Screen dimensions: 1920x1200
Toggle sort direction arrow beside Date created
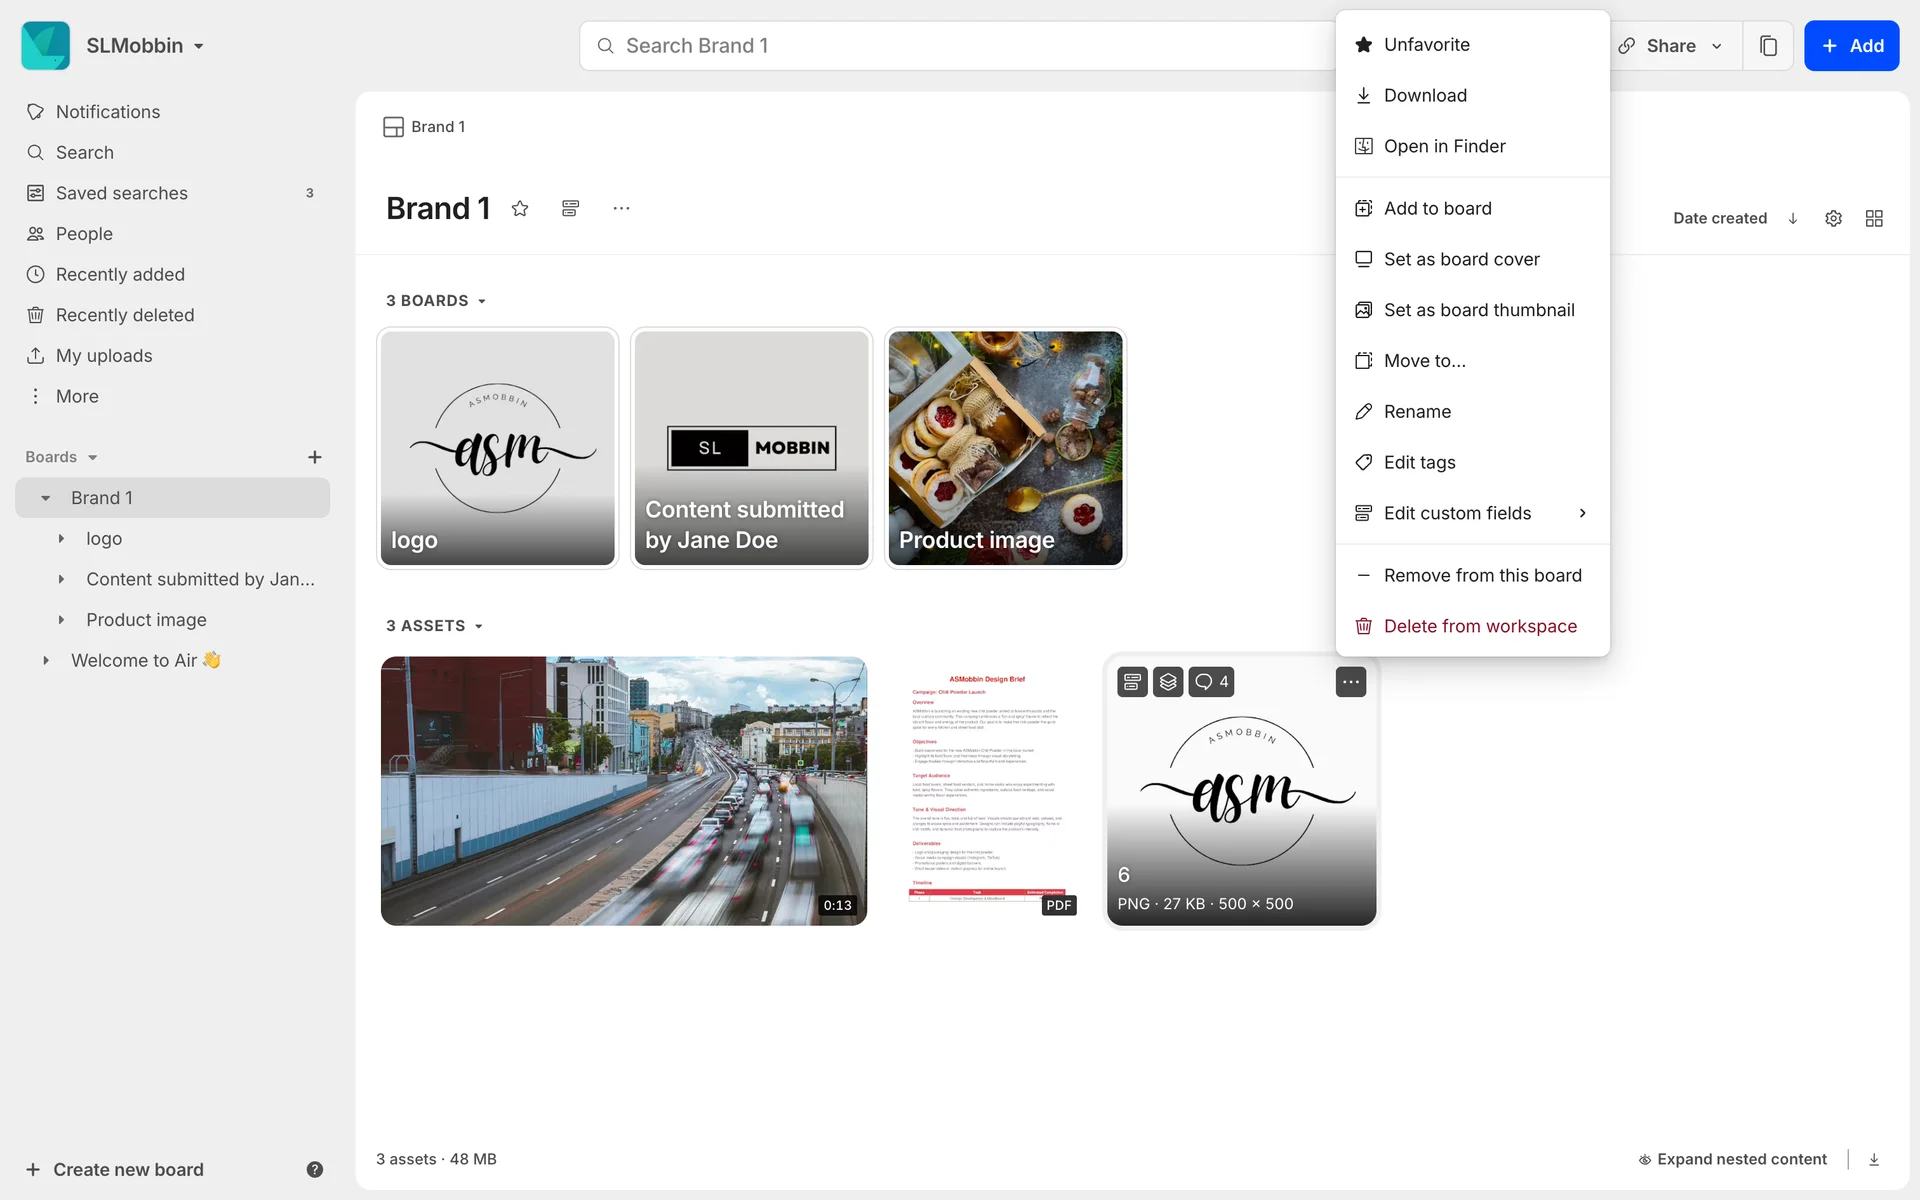pos(1793,218)
